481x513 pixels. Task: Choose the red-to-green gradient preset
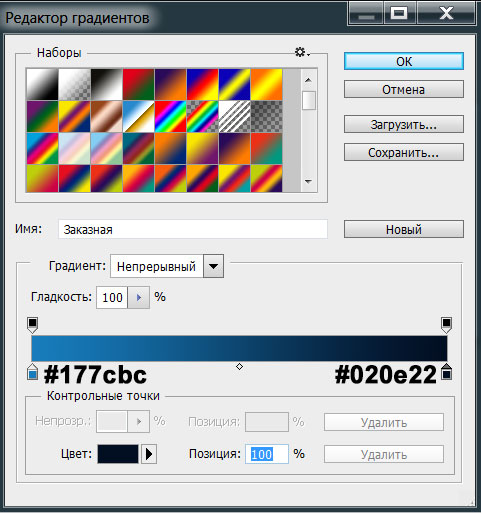pos(138,85)
